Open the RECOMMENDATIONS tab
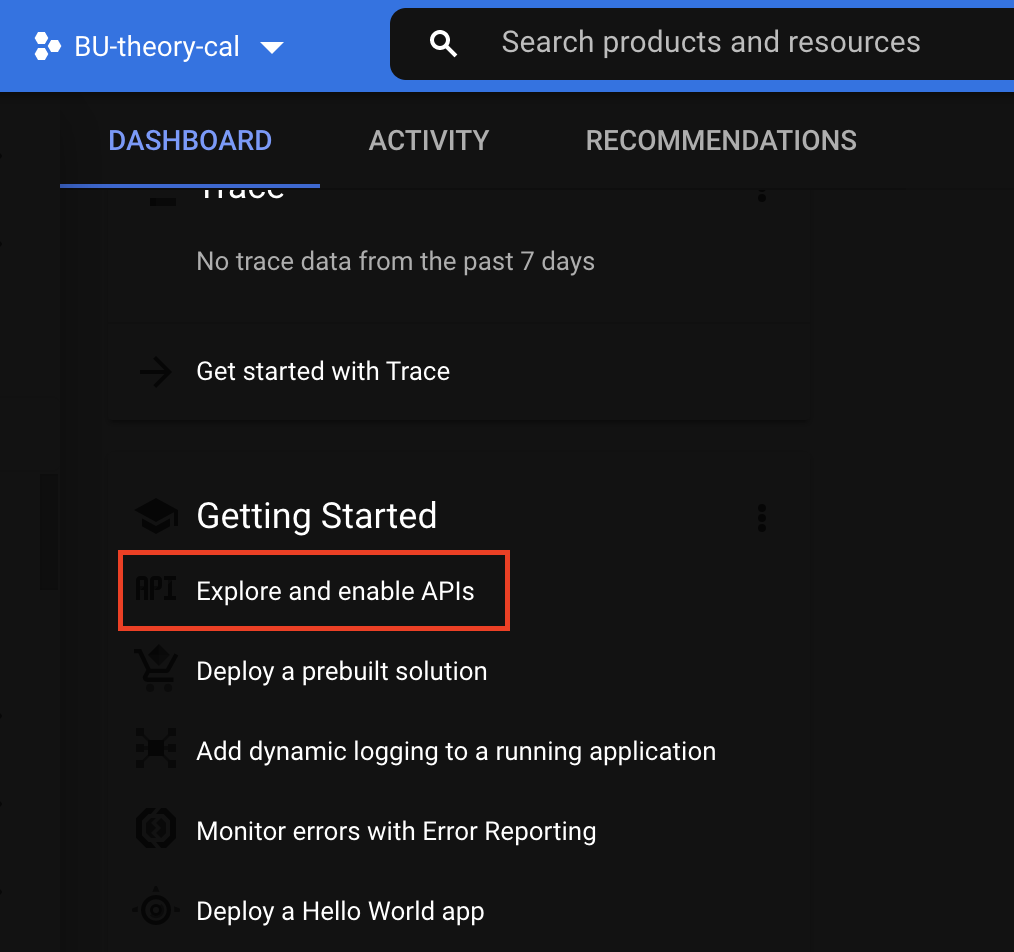Screen dimensions: 1014x952 click(721, 141)
